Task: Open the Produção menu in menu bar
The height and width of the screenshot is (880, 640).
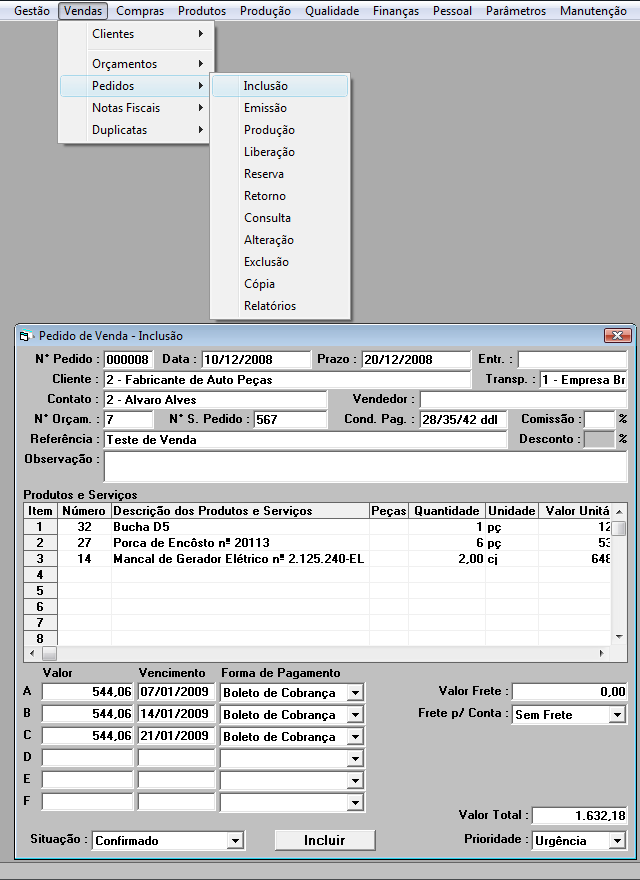Action: coord(266,11)
